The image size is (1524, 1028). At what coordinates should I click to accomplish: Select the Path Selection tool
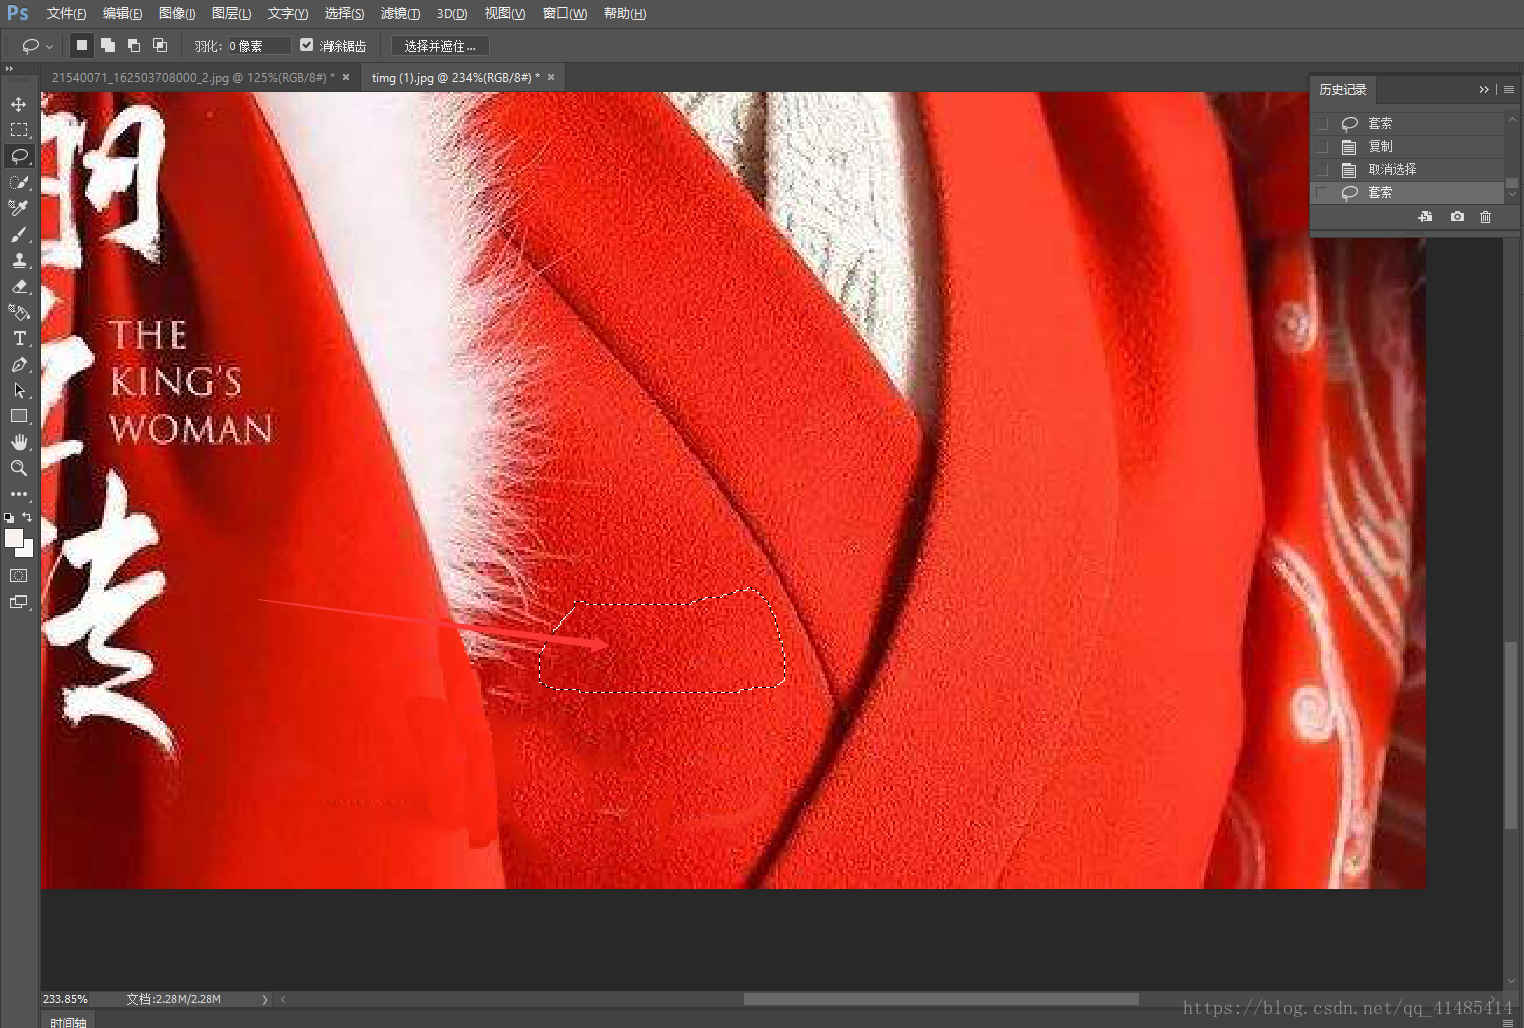[19, 390]
